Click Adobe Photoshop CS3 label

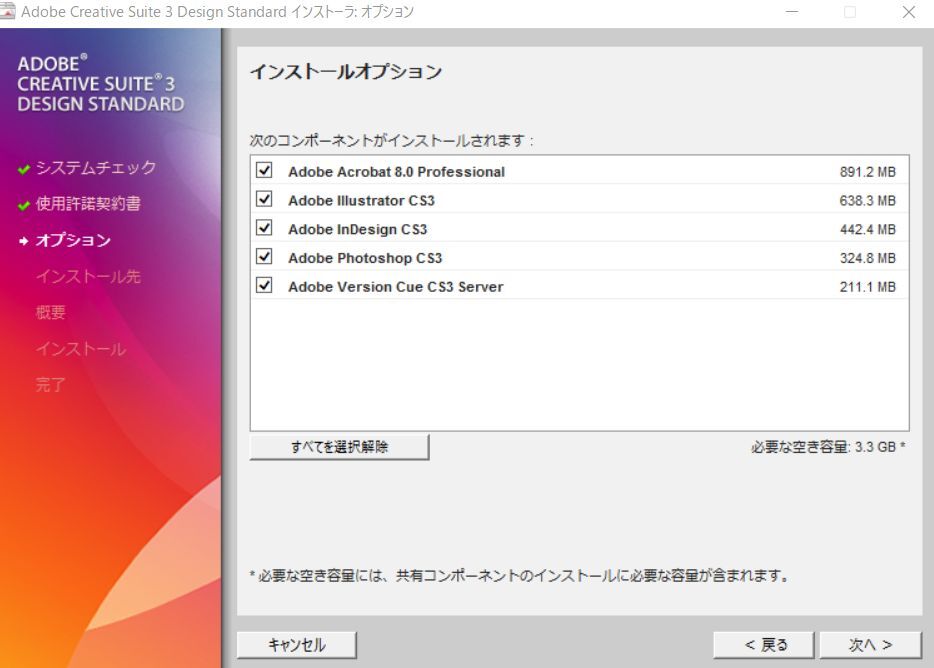[365, 258]
